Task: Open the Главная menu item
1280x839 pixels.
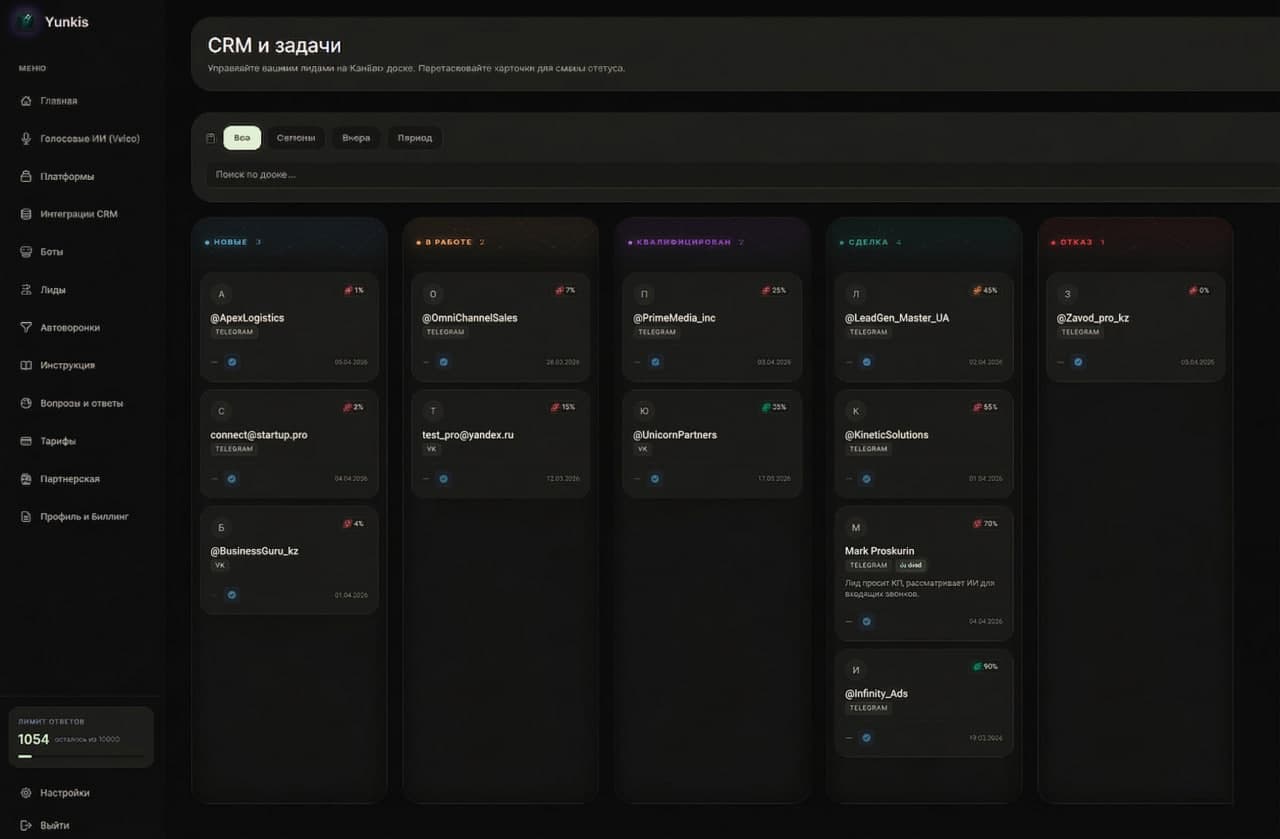Action: click(x=55, y=100)
